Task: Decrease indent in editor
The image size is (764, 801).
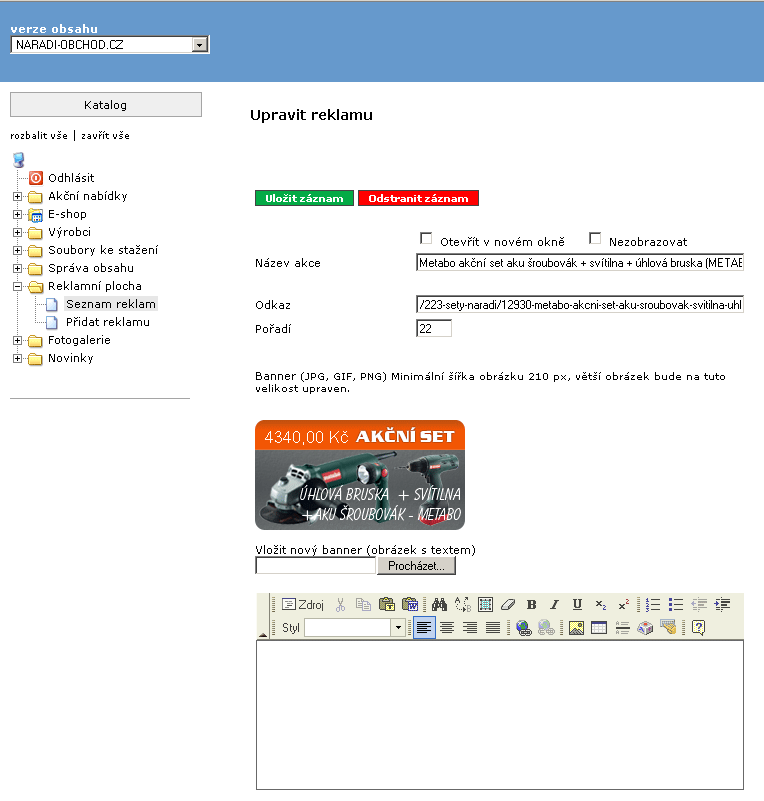Action: (x=699, y=605)
